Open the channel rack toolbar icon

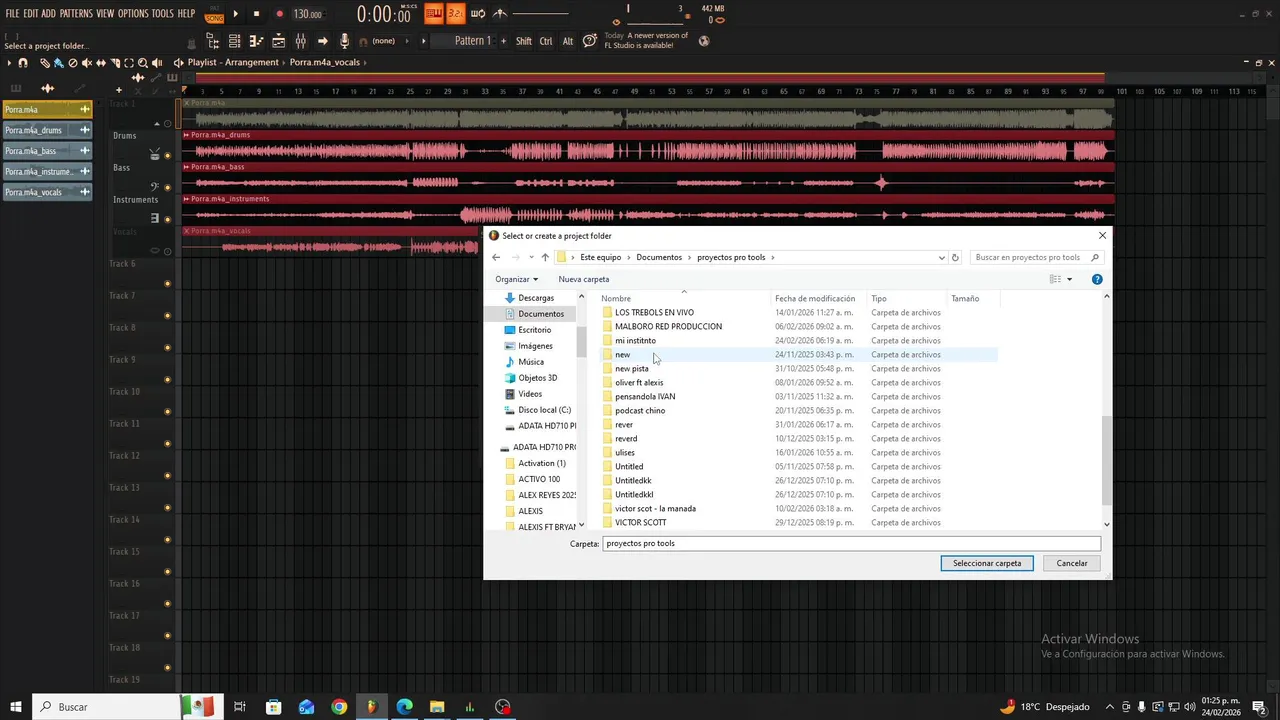(234, 41)
